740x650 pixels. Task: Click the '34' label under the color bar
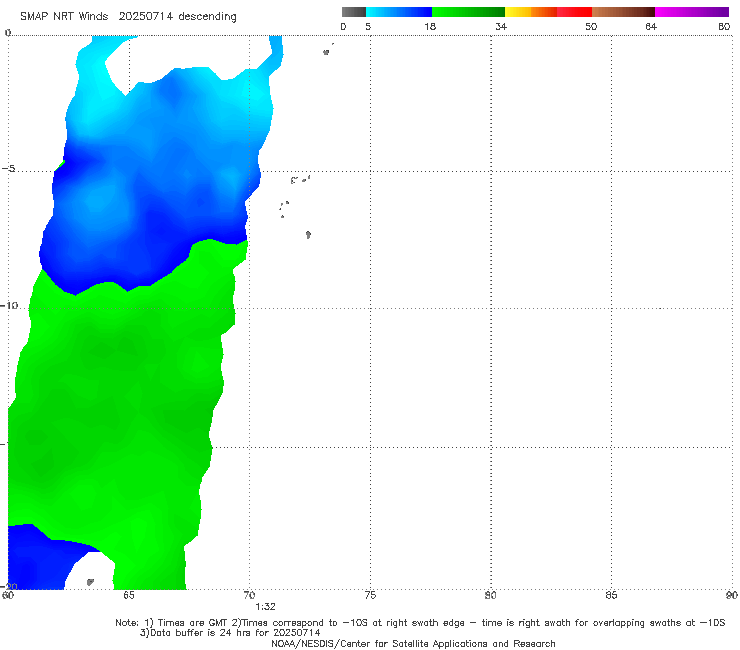click(501, 26)
